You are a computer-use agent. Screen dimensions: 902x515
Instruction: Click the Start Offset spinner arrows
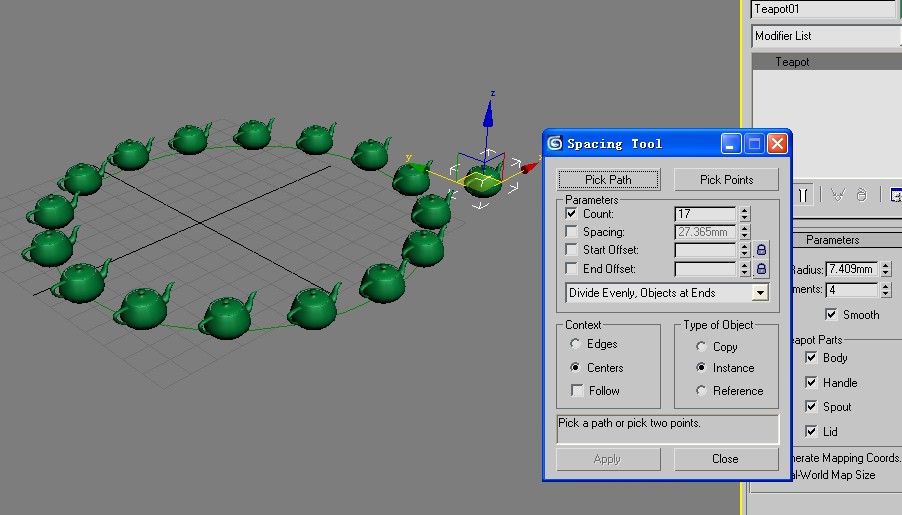[x=745, y=250]
